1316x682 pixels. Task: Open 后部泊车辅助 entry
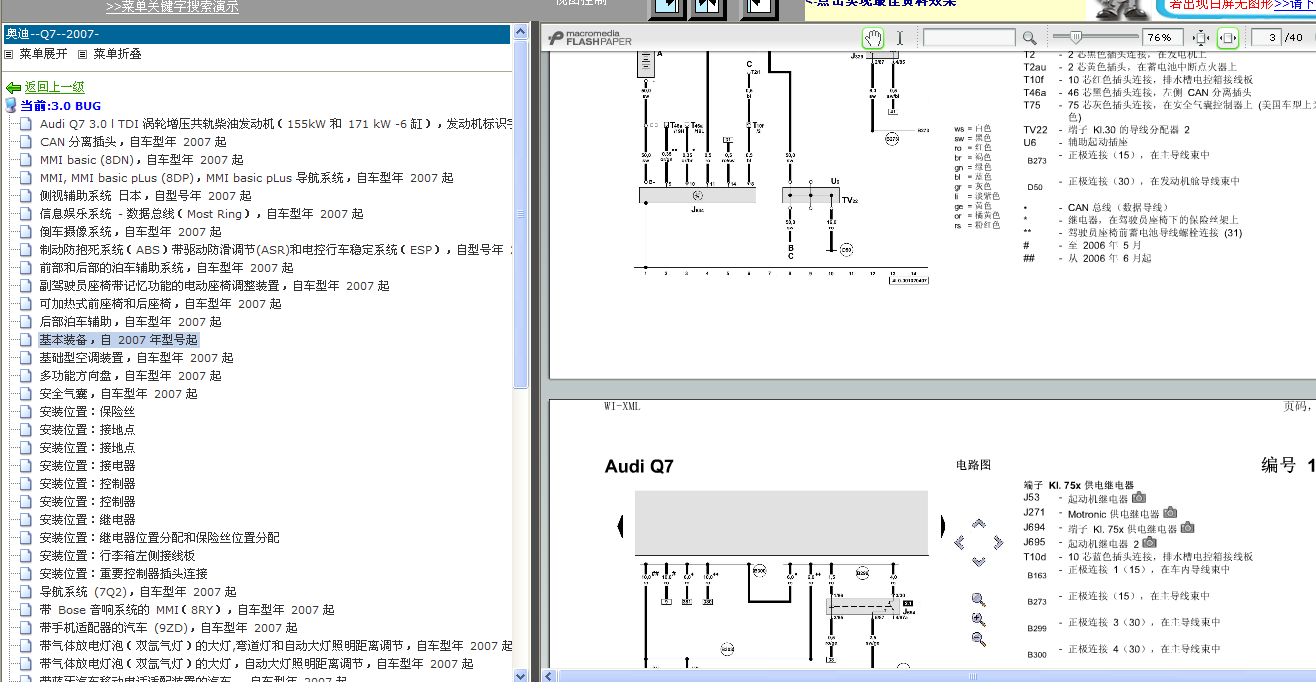point(130,322)
